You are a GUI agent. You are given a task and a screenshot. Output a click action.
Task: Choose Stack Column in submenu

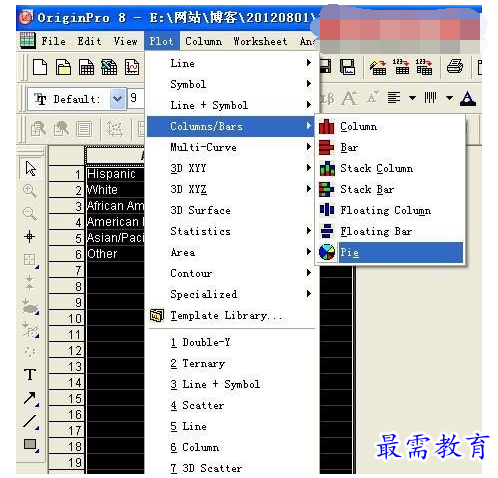coord(390,168)
